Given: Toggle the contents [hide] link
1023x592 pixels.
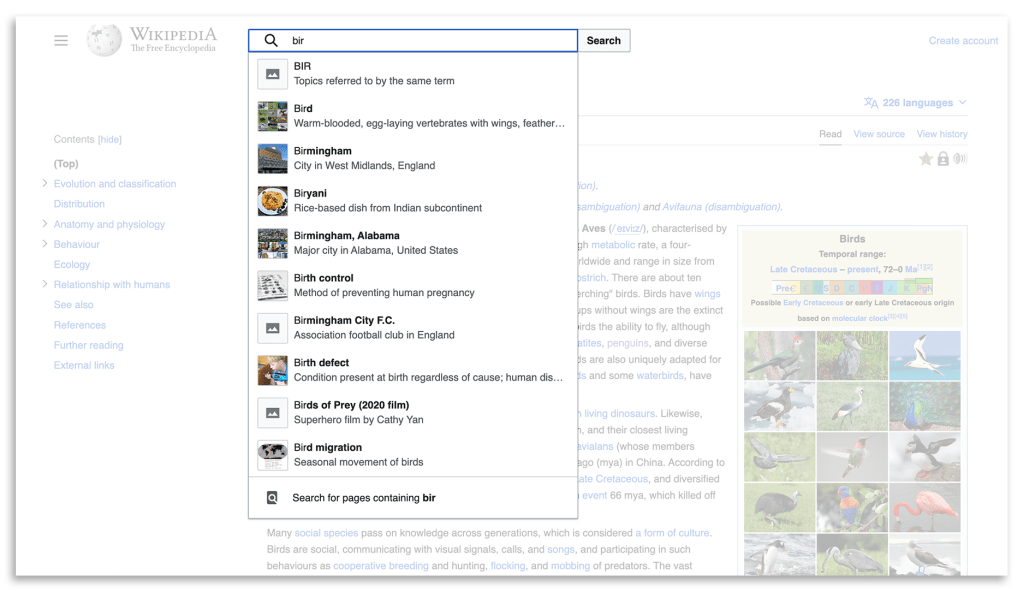Looking at the screenshot, I should coord(109,140).
